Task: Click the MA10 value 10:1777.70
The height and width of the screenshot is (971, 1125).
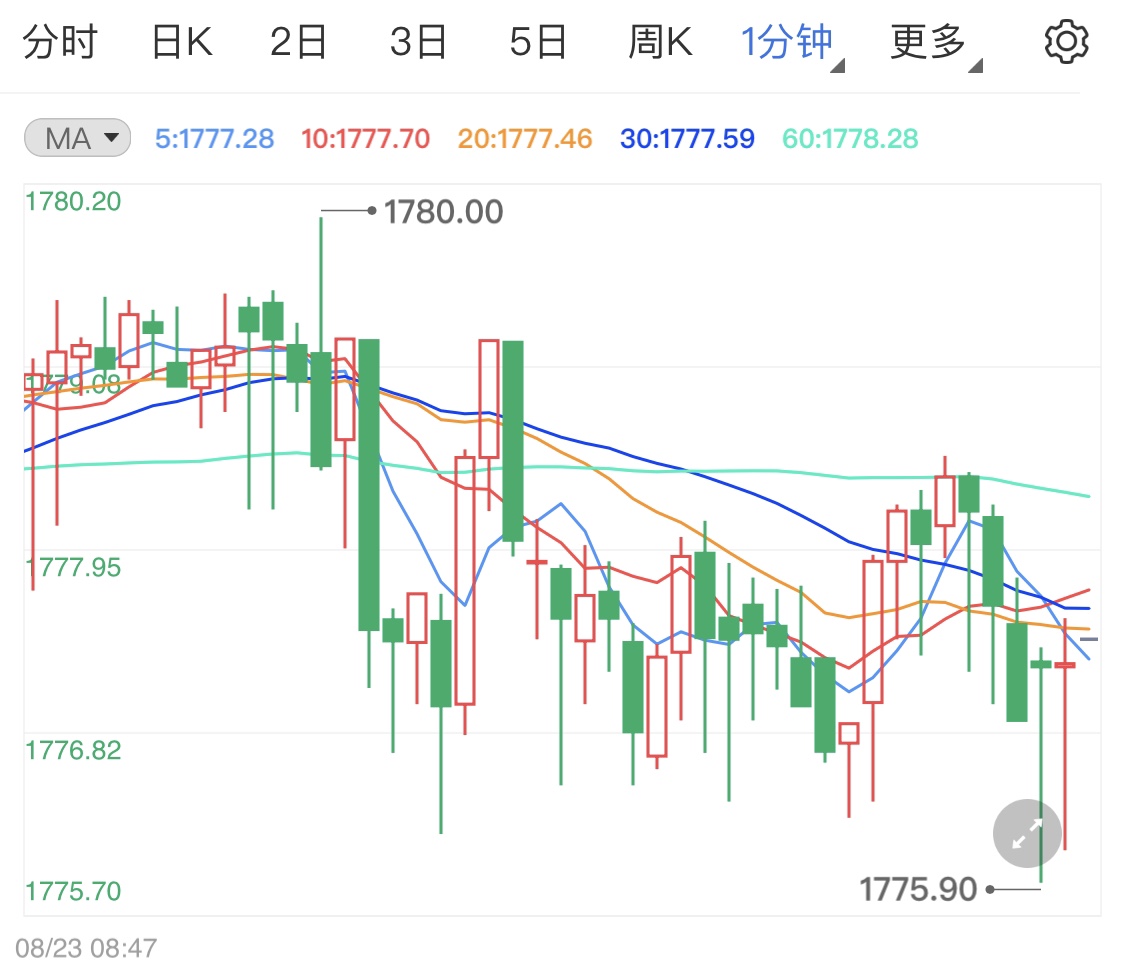Action: coord(365,139)
